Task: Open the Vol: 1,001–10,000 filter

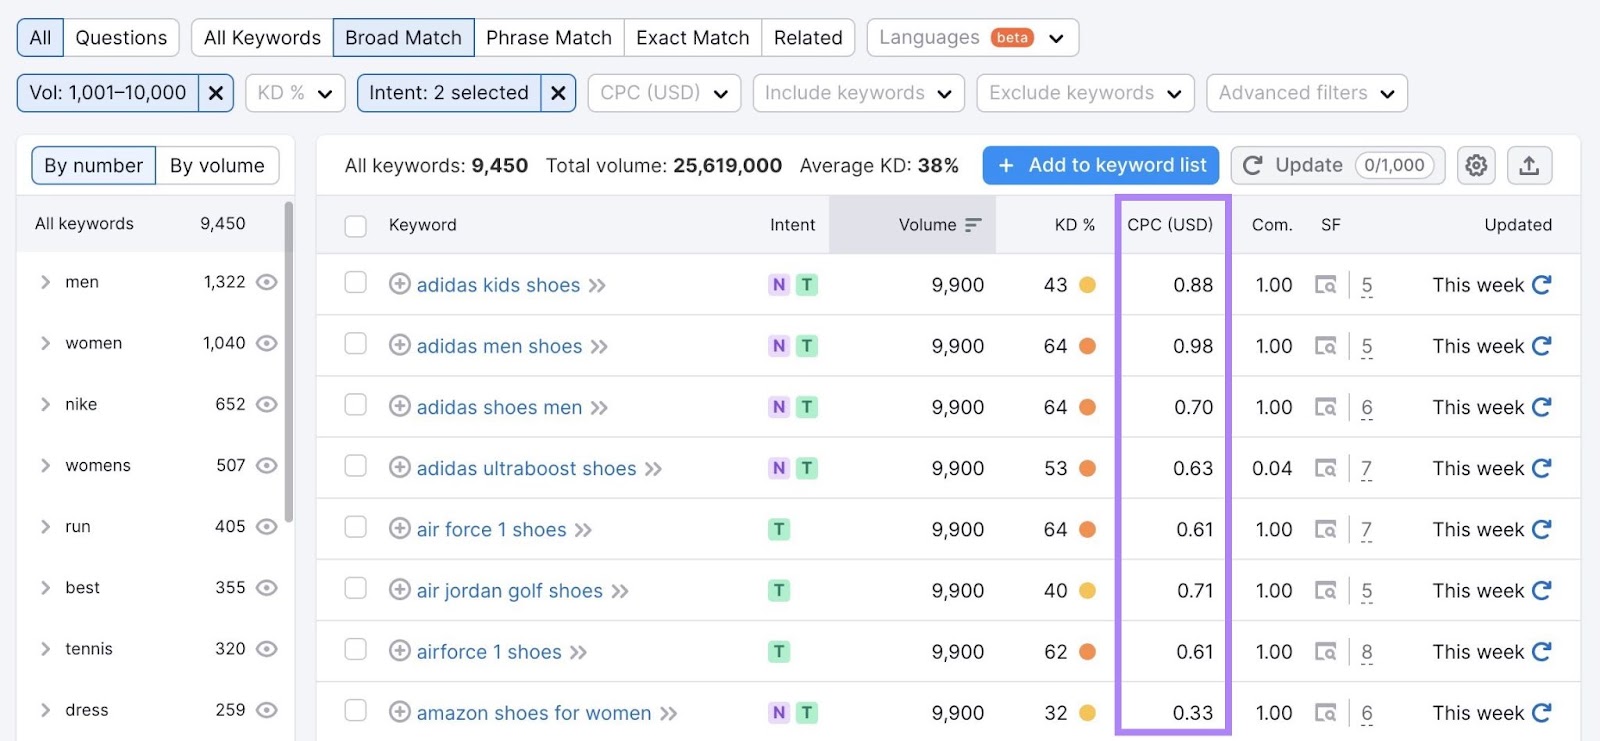Action: click(108, 93)
